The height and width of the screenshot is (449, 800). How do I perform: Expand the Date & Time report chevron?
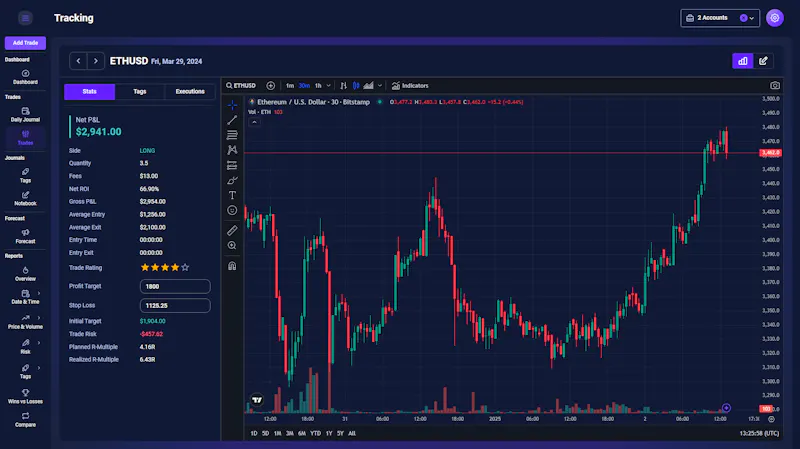coord(39,293)
